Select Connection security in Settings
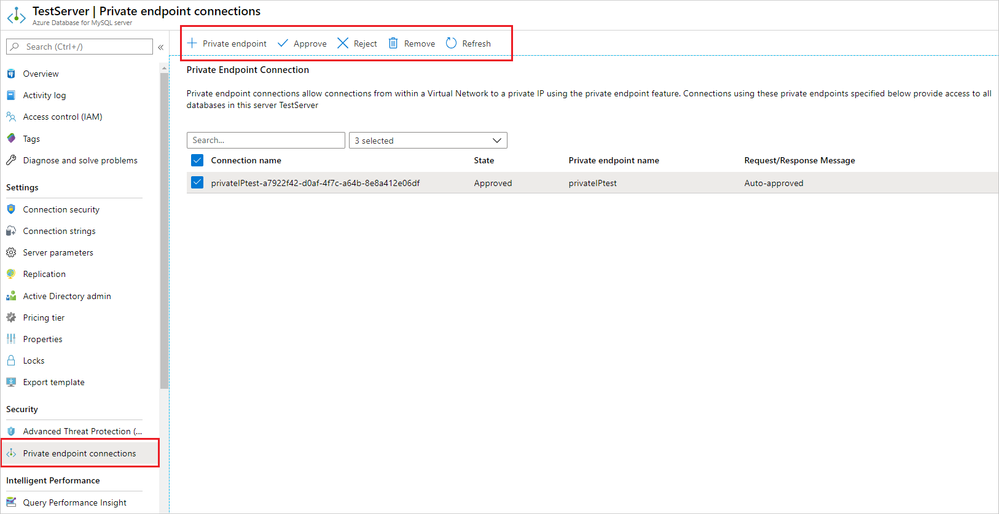999x514 pixels. pyautogui.click(x=61, y=210)
